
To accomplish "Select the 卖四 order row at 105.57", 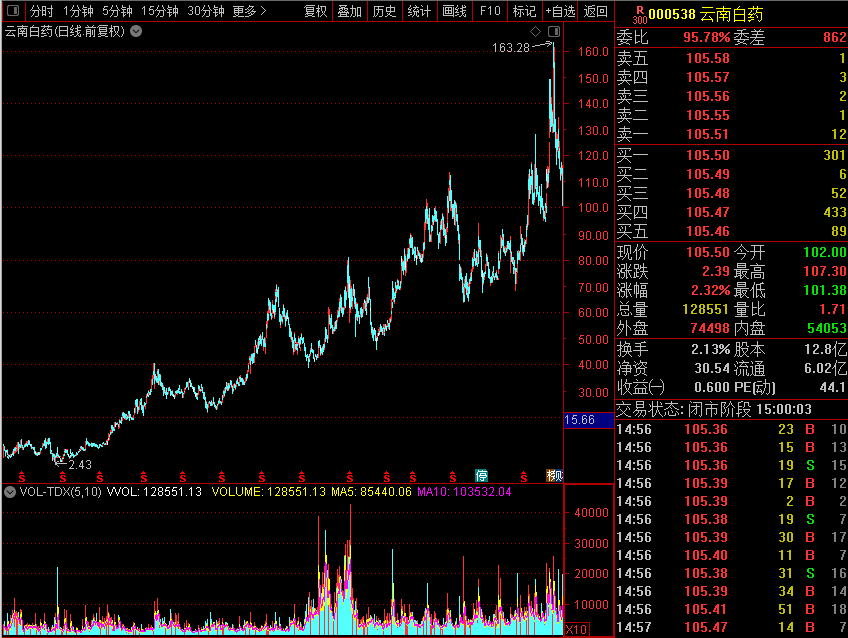I will tap(731, 77).
